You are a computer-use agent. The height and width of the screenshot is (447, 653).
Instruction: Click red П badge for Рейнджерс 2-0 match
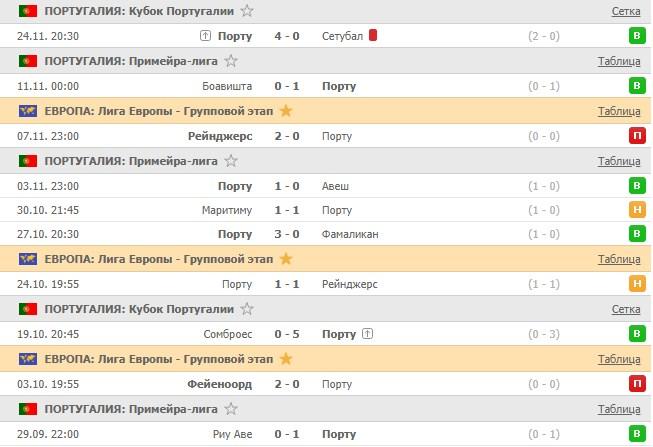click(636, 136)
